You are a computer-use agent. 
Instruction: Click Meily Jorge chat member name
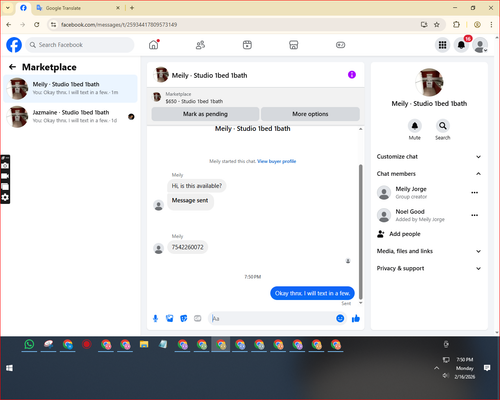click(x=411, y=189)
